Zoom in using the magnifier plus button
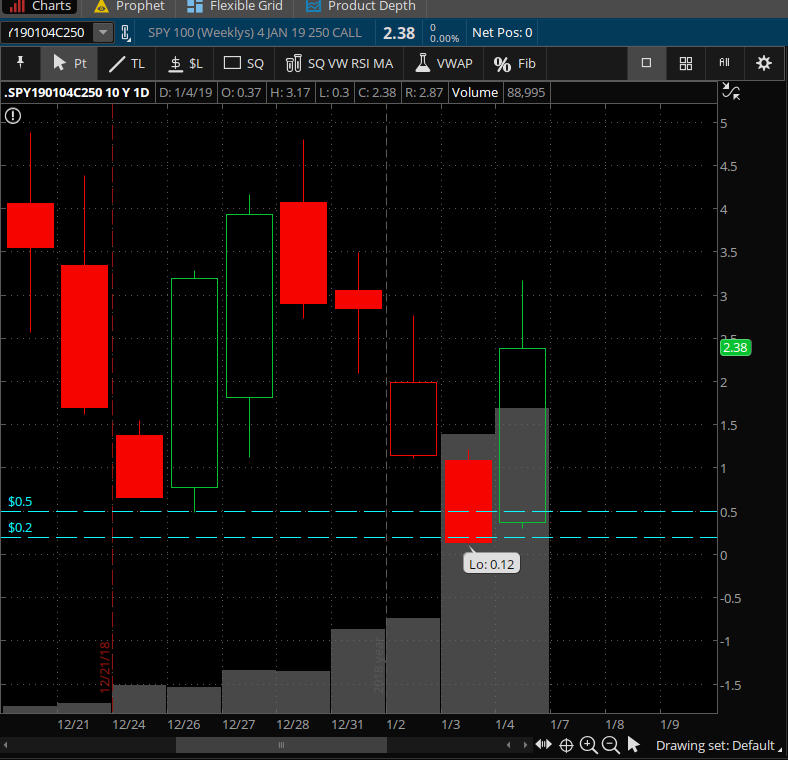Image resolution: width=788 pixels, height=760 pixels. coord(588,745)
